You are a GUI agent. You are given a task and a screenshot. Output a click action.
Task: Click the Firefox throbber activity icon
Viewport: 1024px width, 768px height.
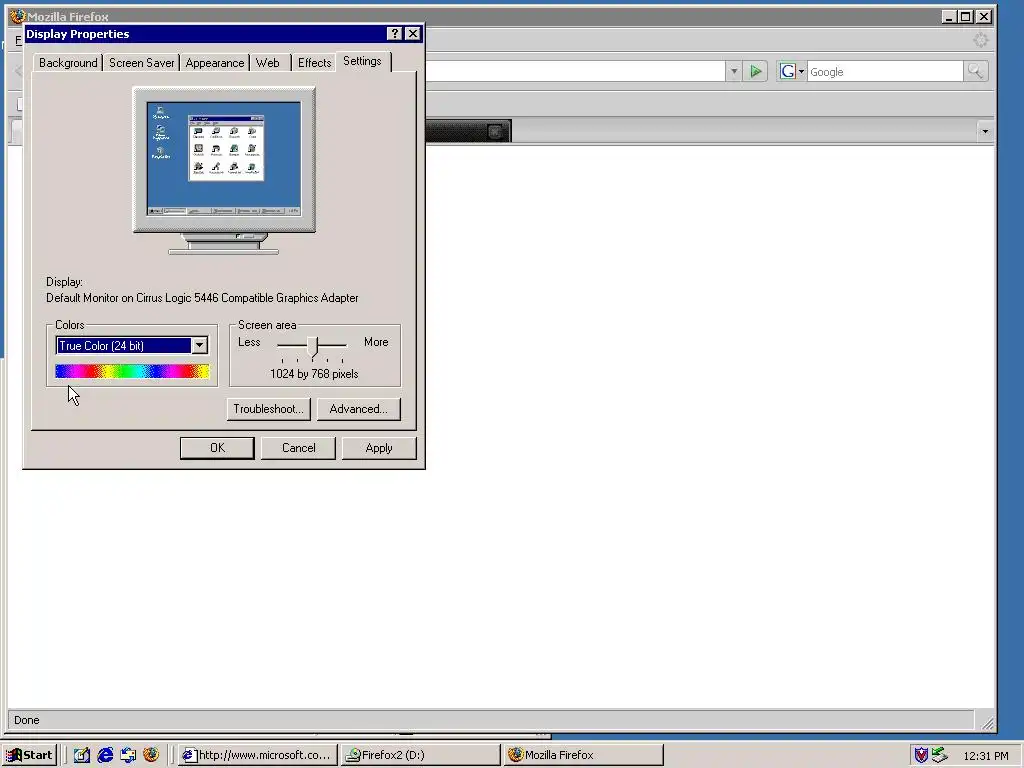click(980, 40)
